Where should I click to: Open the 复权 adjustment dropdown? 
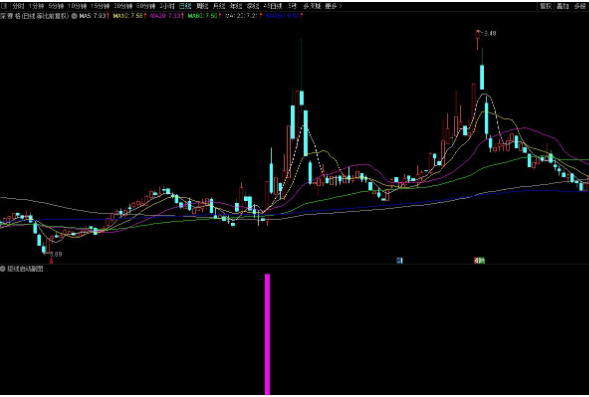click(545, 6)
